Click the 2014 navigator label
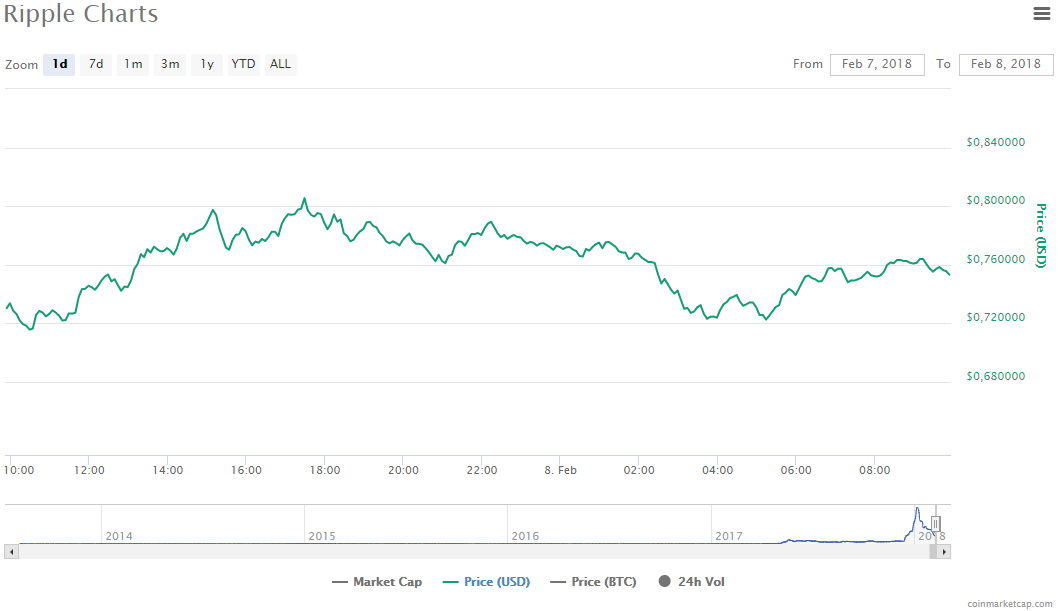Image resolution: width=1058 pixels, height=611 pixels. (119, 536)
